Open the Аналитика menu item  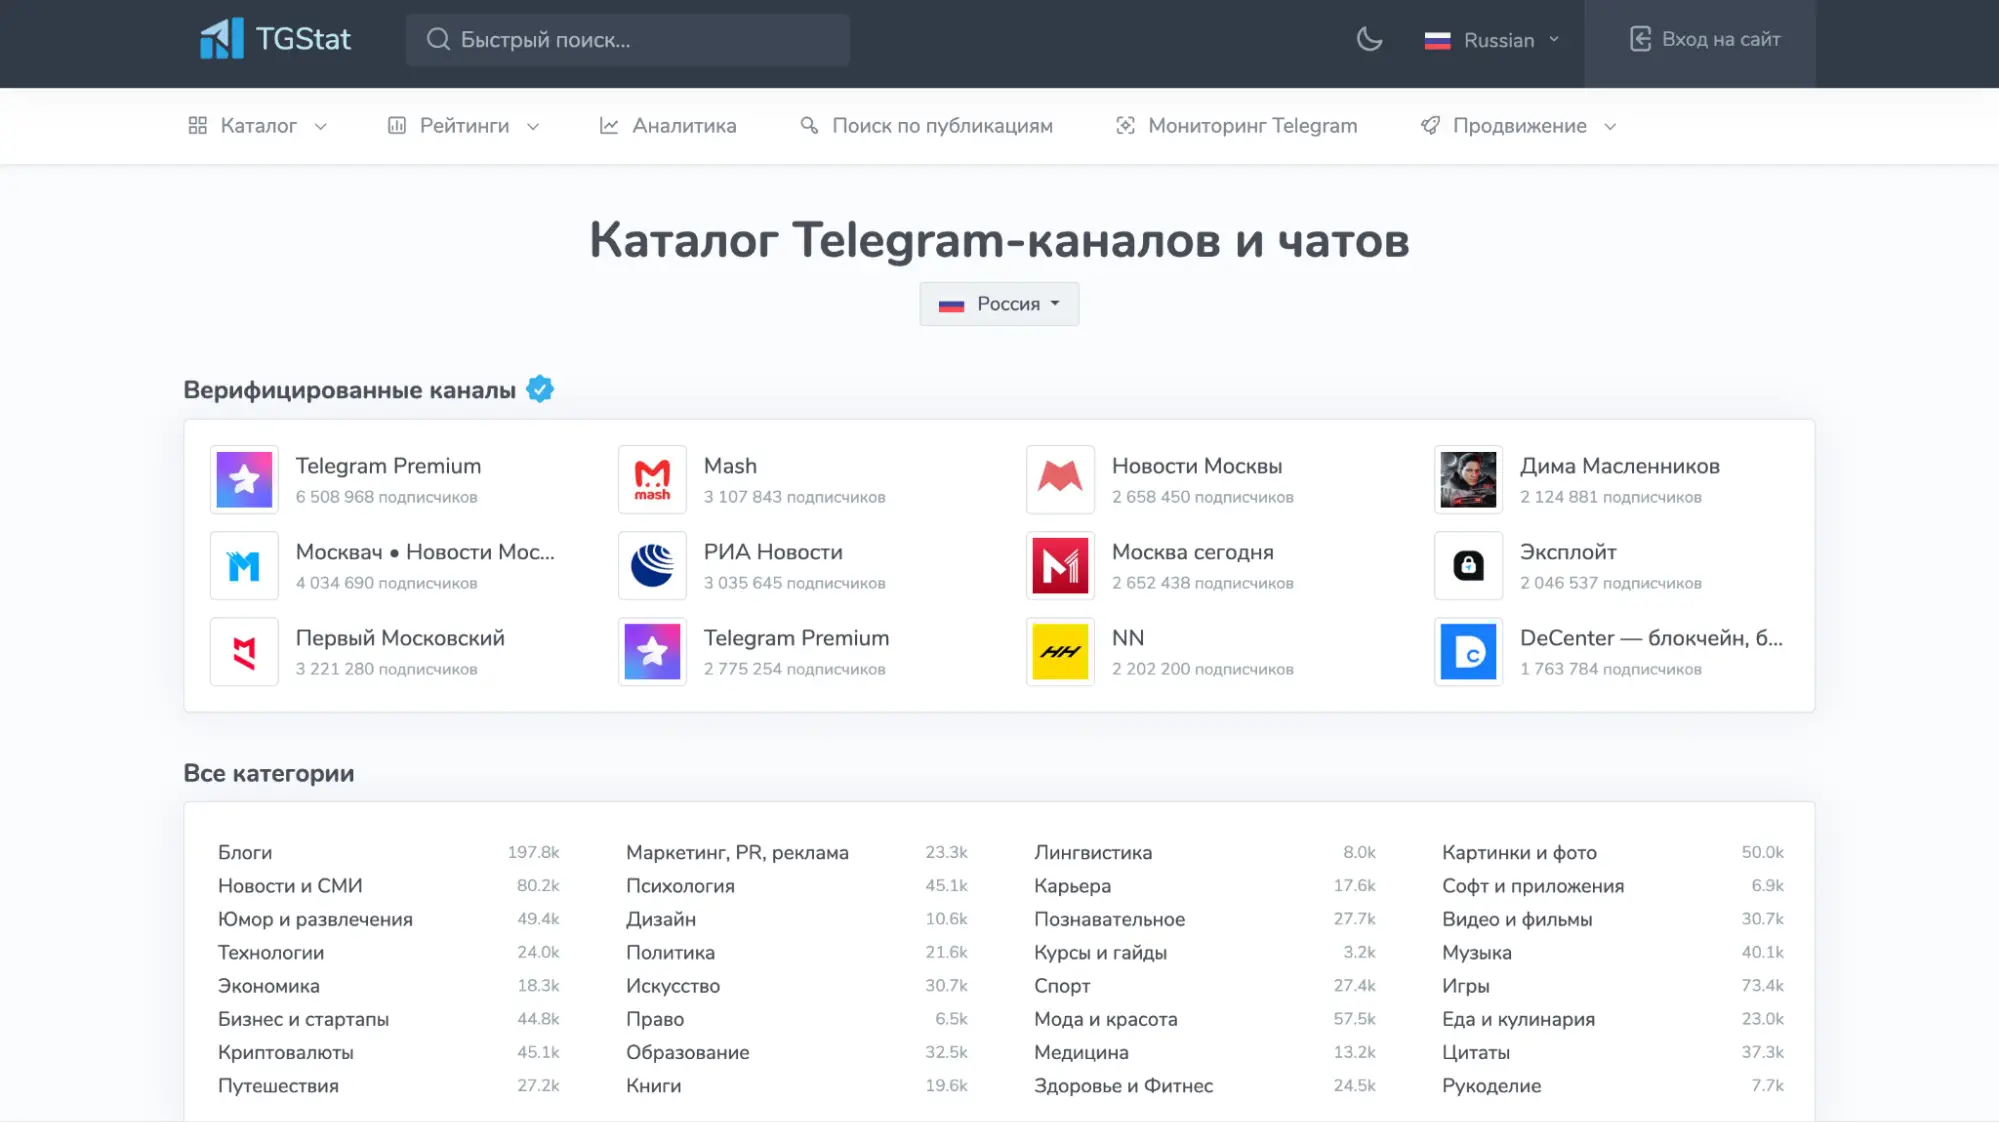667,126
